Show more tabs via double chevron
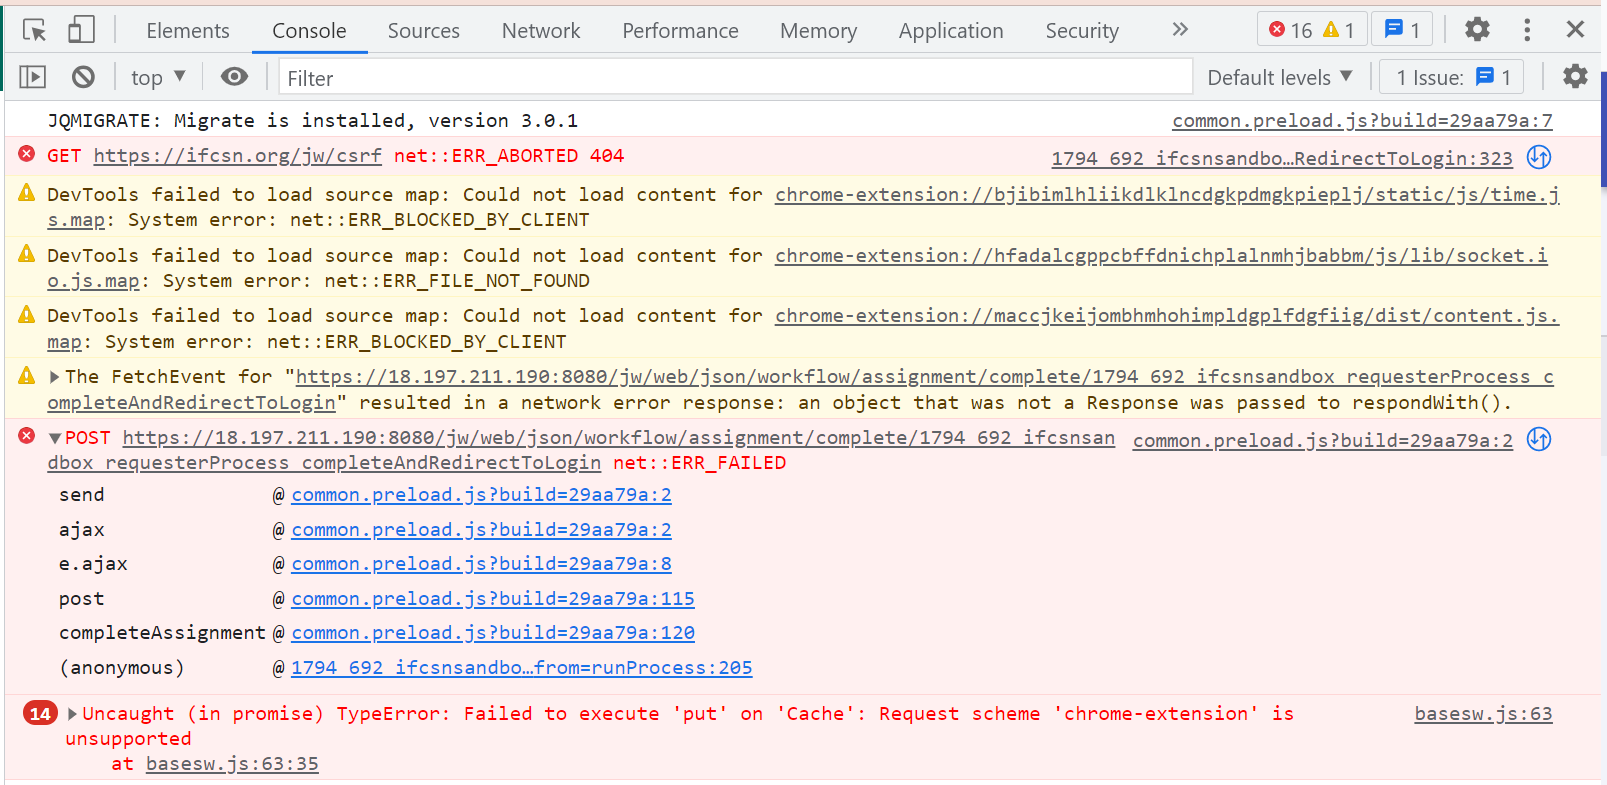Viewport: 1607px width, 785px height. [1180, 30]
